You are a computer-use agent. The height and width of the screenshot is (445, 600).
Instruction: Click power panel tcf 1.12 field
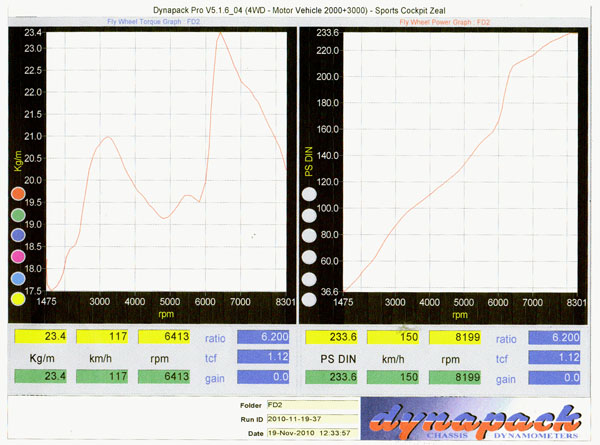(x=554, y=357)
